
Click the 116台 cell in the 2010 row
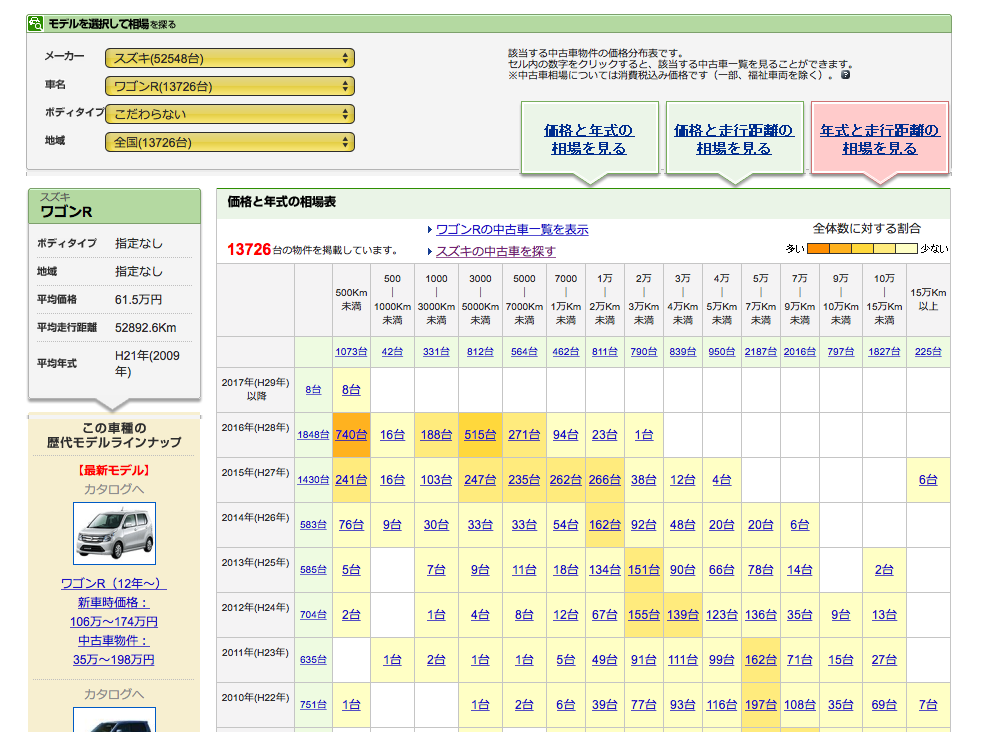coord(721,705)
